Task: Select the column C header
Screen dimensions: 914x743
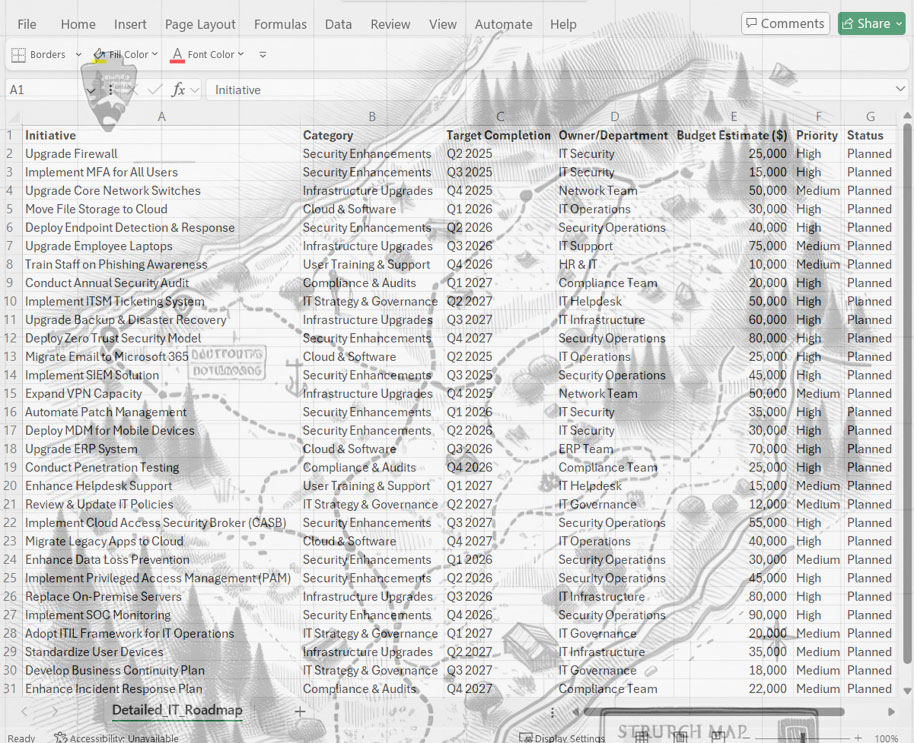Action: click(500, 117)
